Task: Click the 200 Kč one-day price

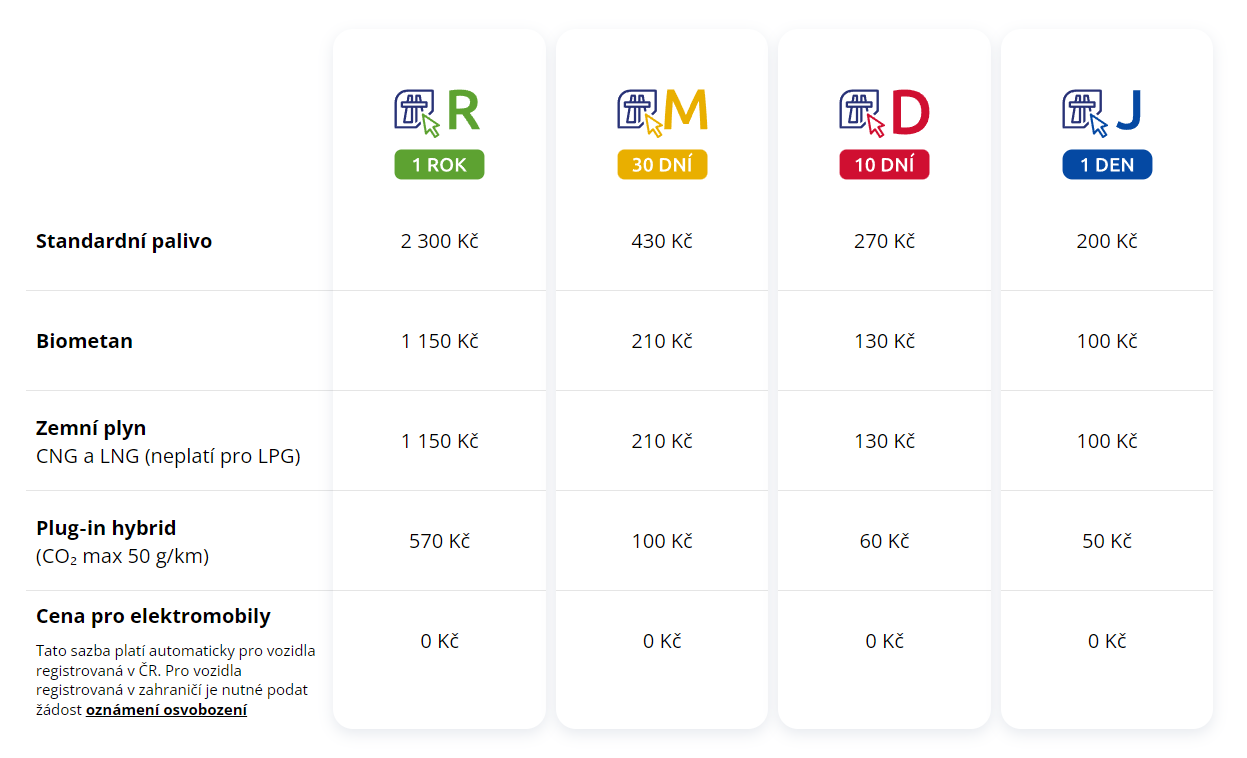Action: pyautogui.click(x=1107, y=241)
